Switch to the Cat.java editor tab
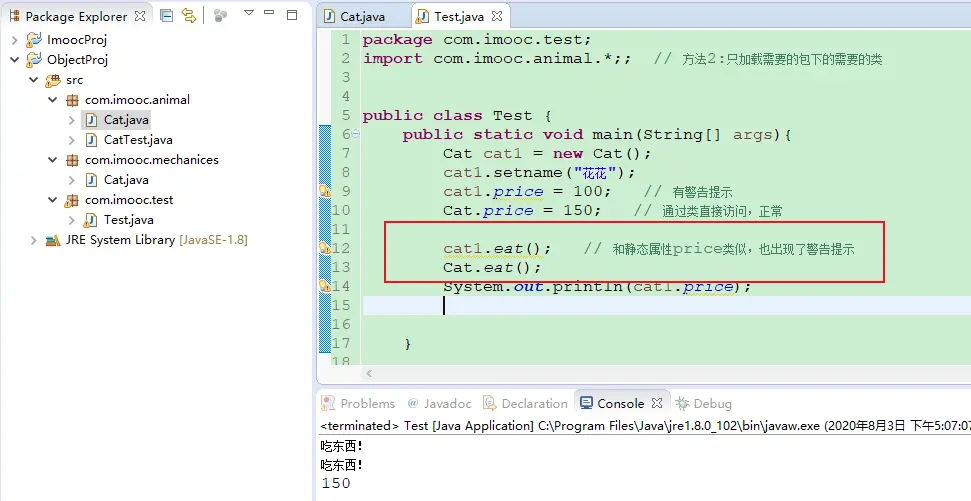The width and height of the screenshot is (971, 501). point(360,17)
